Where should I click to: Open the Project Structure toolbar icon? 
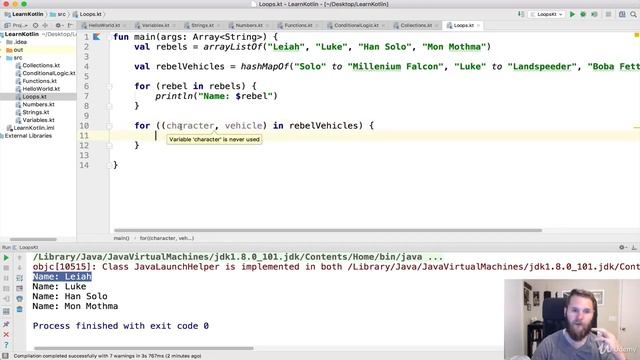(x=622, y=14)
